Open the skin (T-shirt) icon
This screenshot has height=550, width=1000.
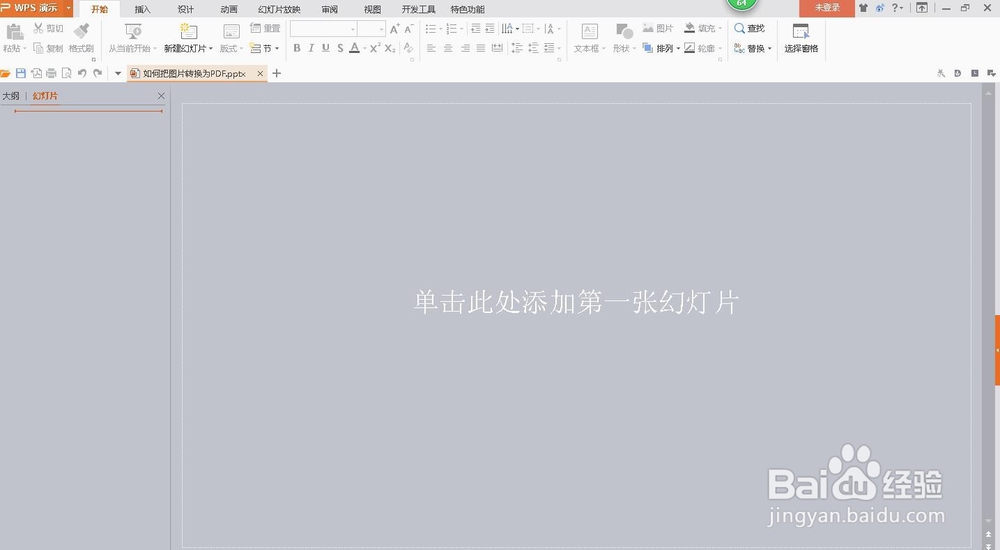pyautogui.click(x=864, y=8)
